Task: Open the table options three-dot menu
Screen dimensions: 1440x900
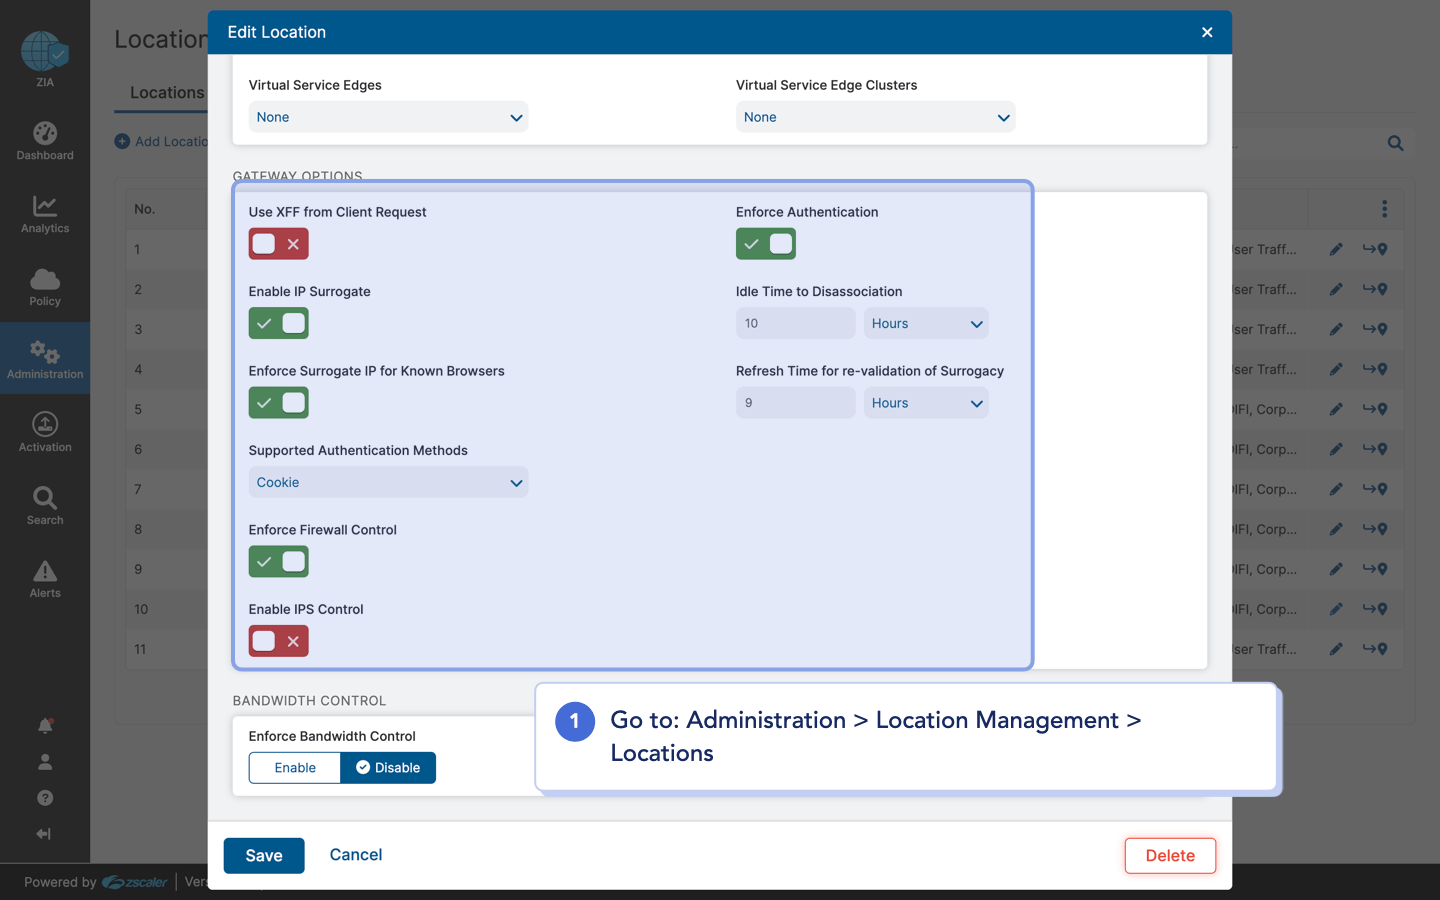Action: click(1384, 208)
